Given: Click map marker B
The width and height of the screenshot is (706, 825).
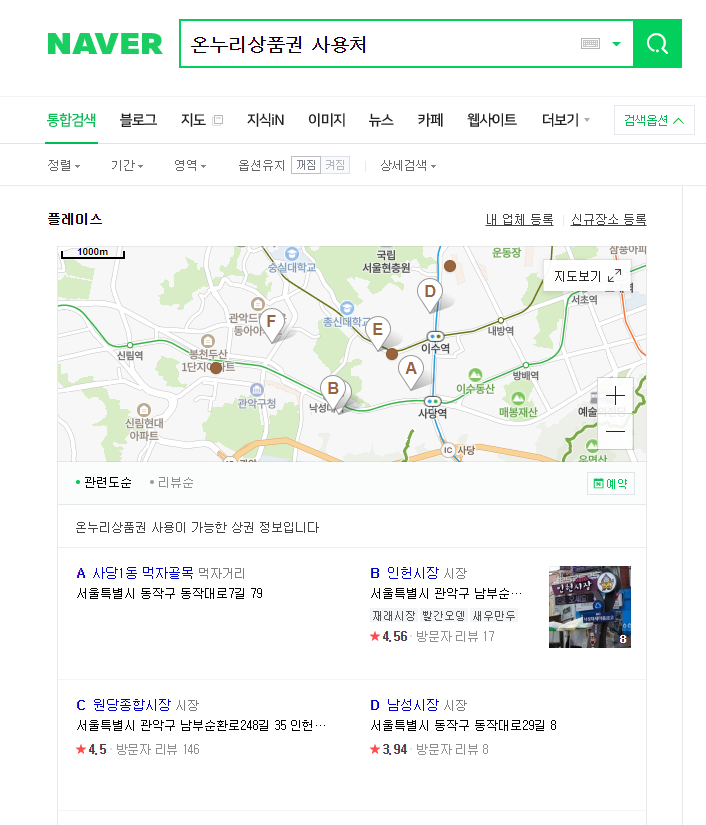Looking at the screenshot, I should click(x=333, y=393).
